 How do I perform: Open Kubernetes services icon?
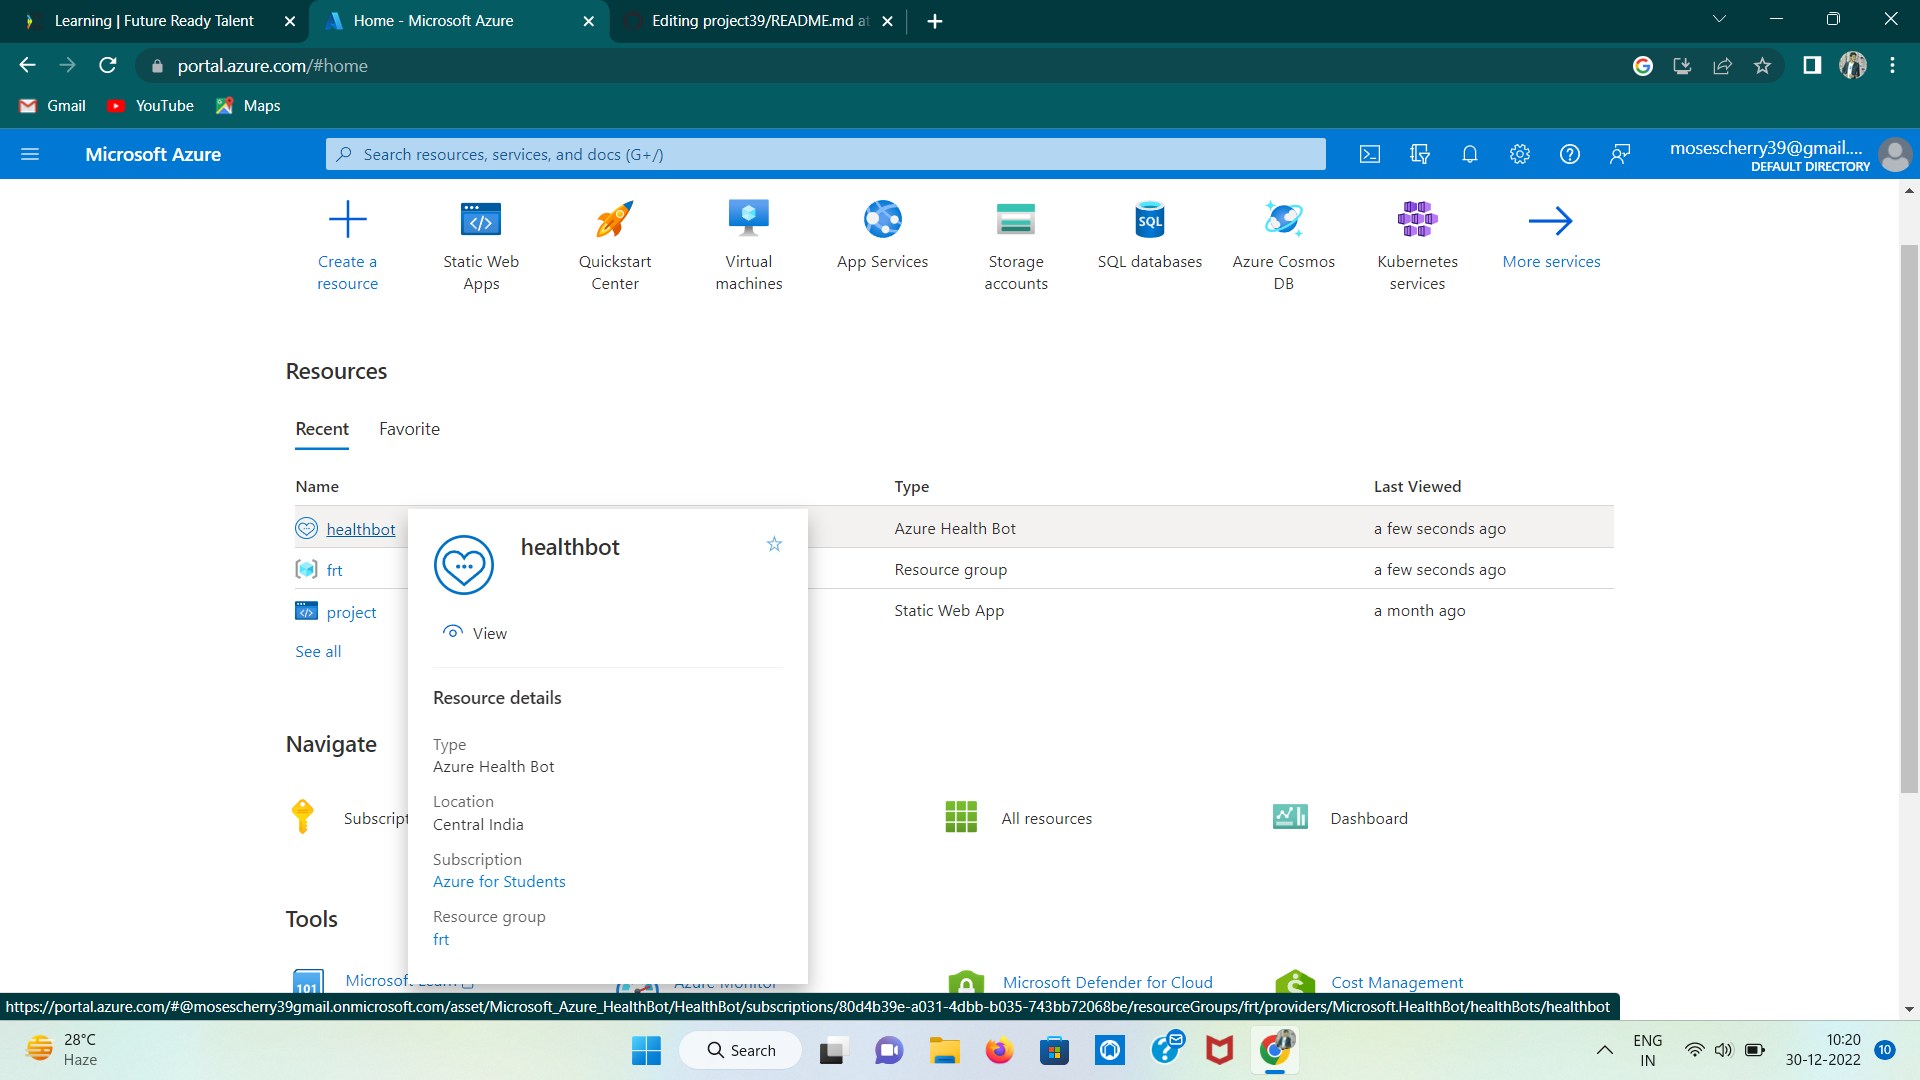click(1417, 220)
